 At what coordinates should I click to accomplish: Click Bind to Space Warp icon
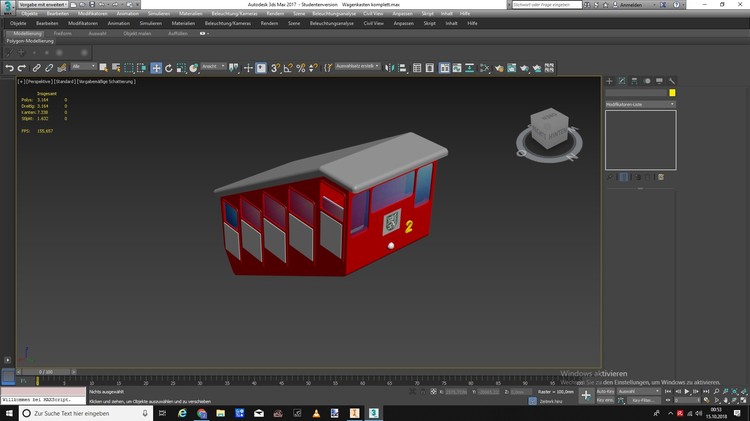point(62,68)
